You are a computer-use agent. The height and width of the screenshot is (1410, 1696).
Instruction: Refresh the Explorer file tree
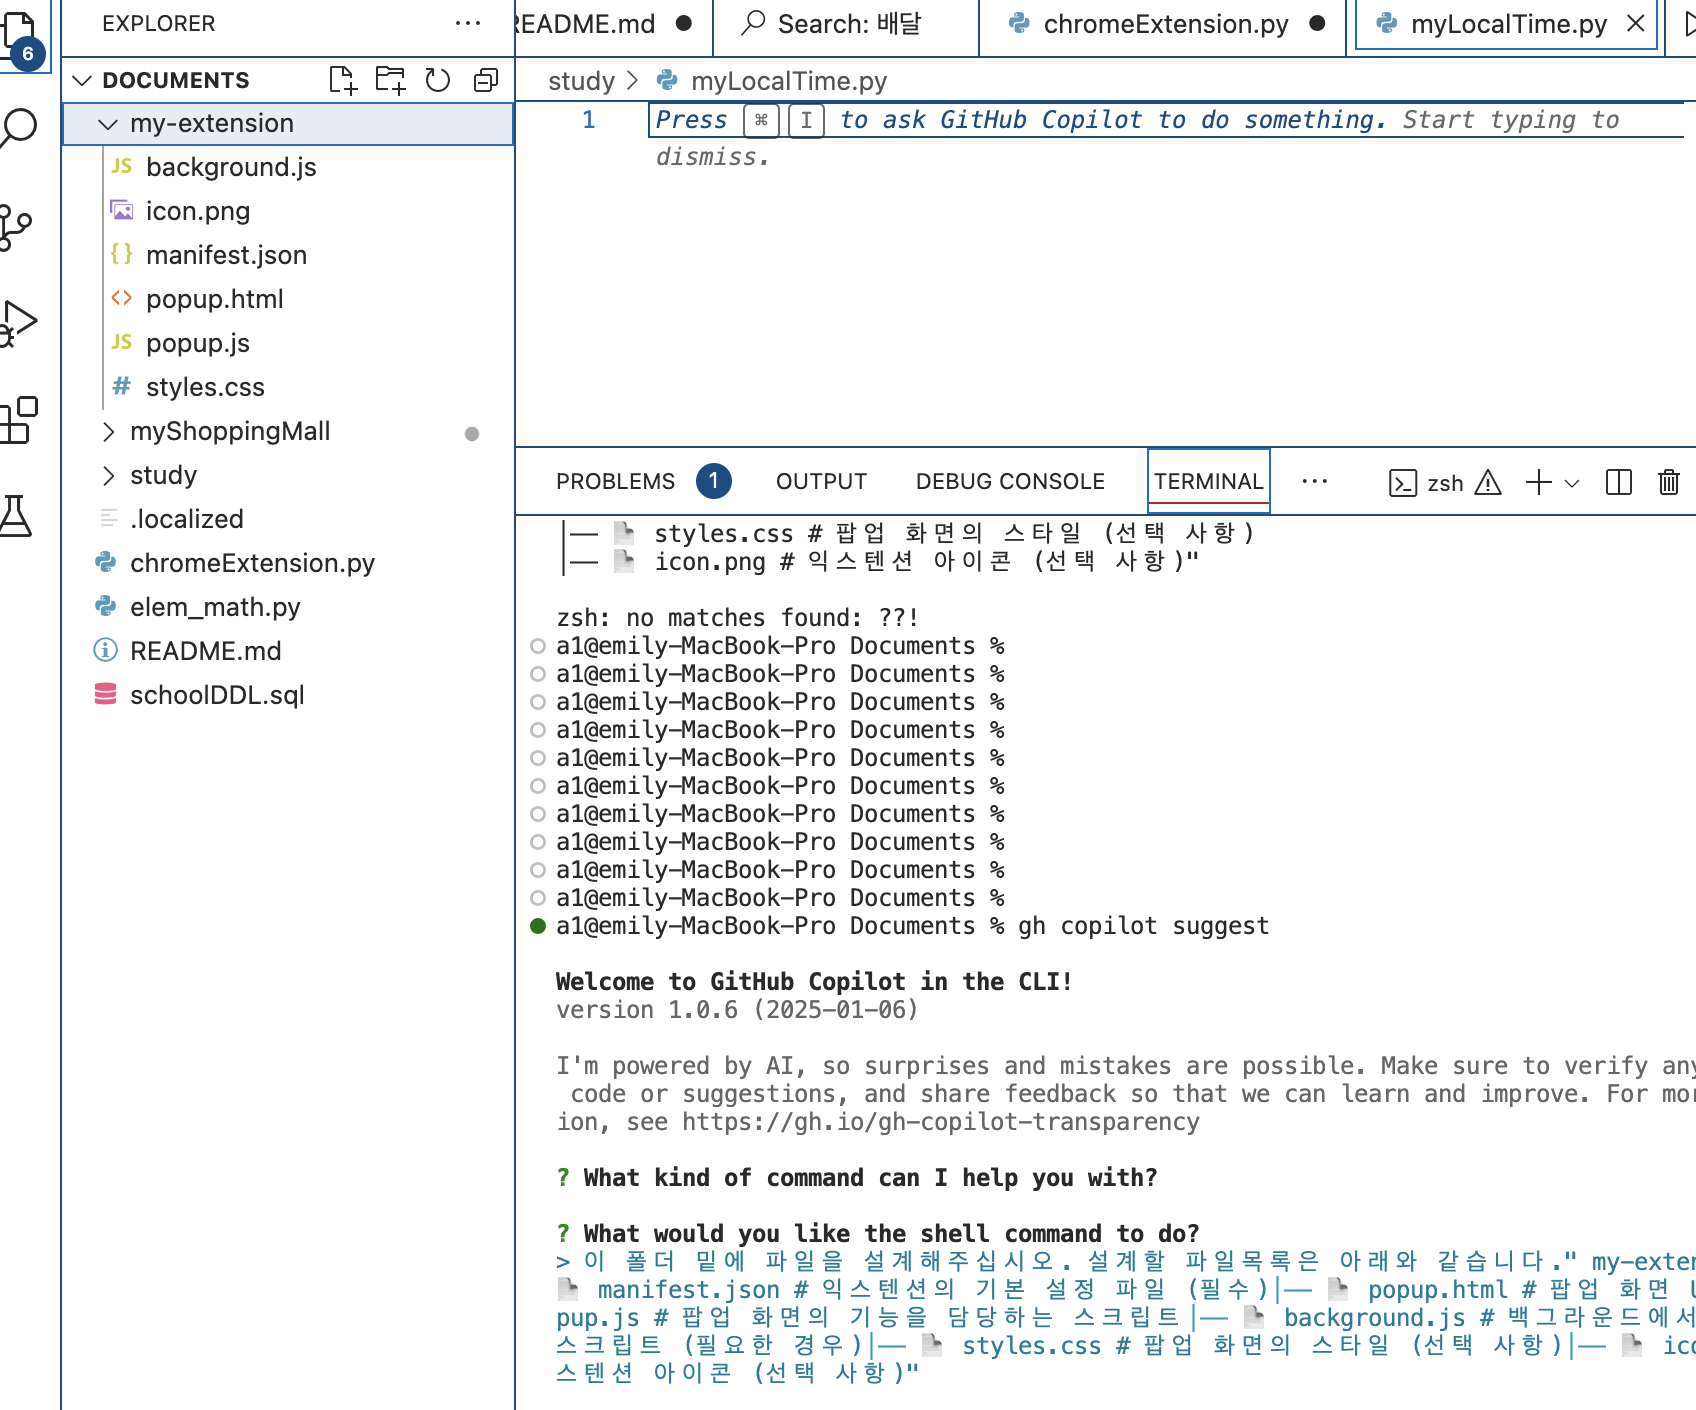coord(438,80)
